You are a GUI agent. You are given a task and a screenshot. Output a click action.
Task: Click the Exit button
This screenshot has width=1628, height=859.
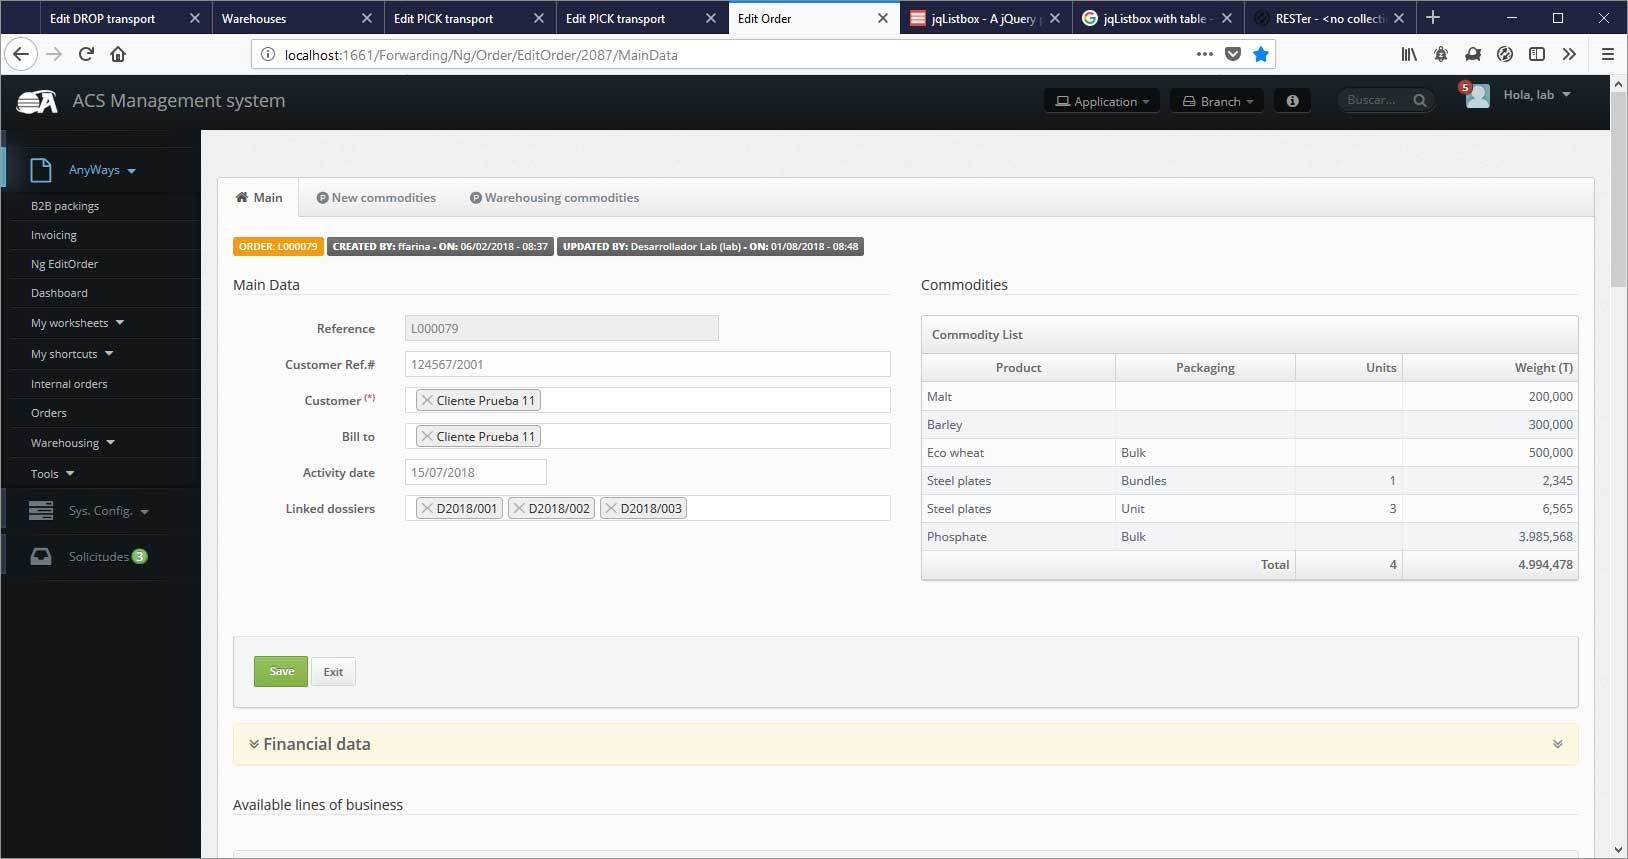(x=333, y=672)
